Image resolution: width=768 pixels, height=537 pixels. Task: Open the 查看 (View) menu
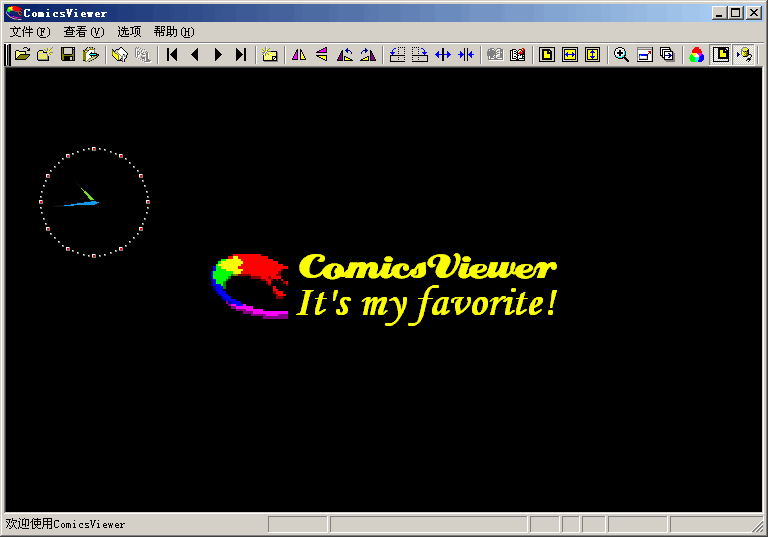83,32
